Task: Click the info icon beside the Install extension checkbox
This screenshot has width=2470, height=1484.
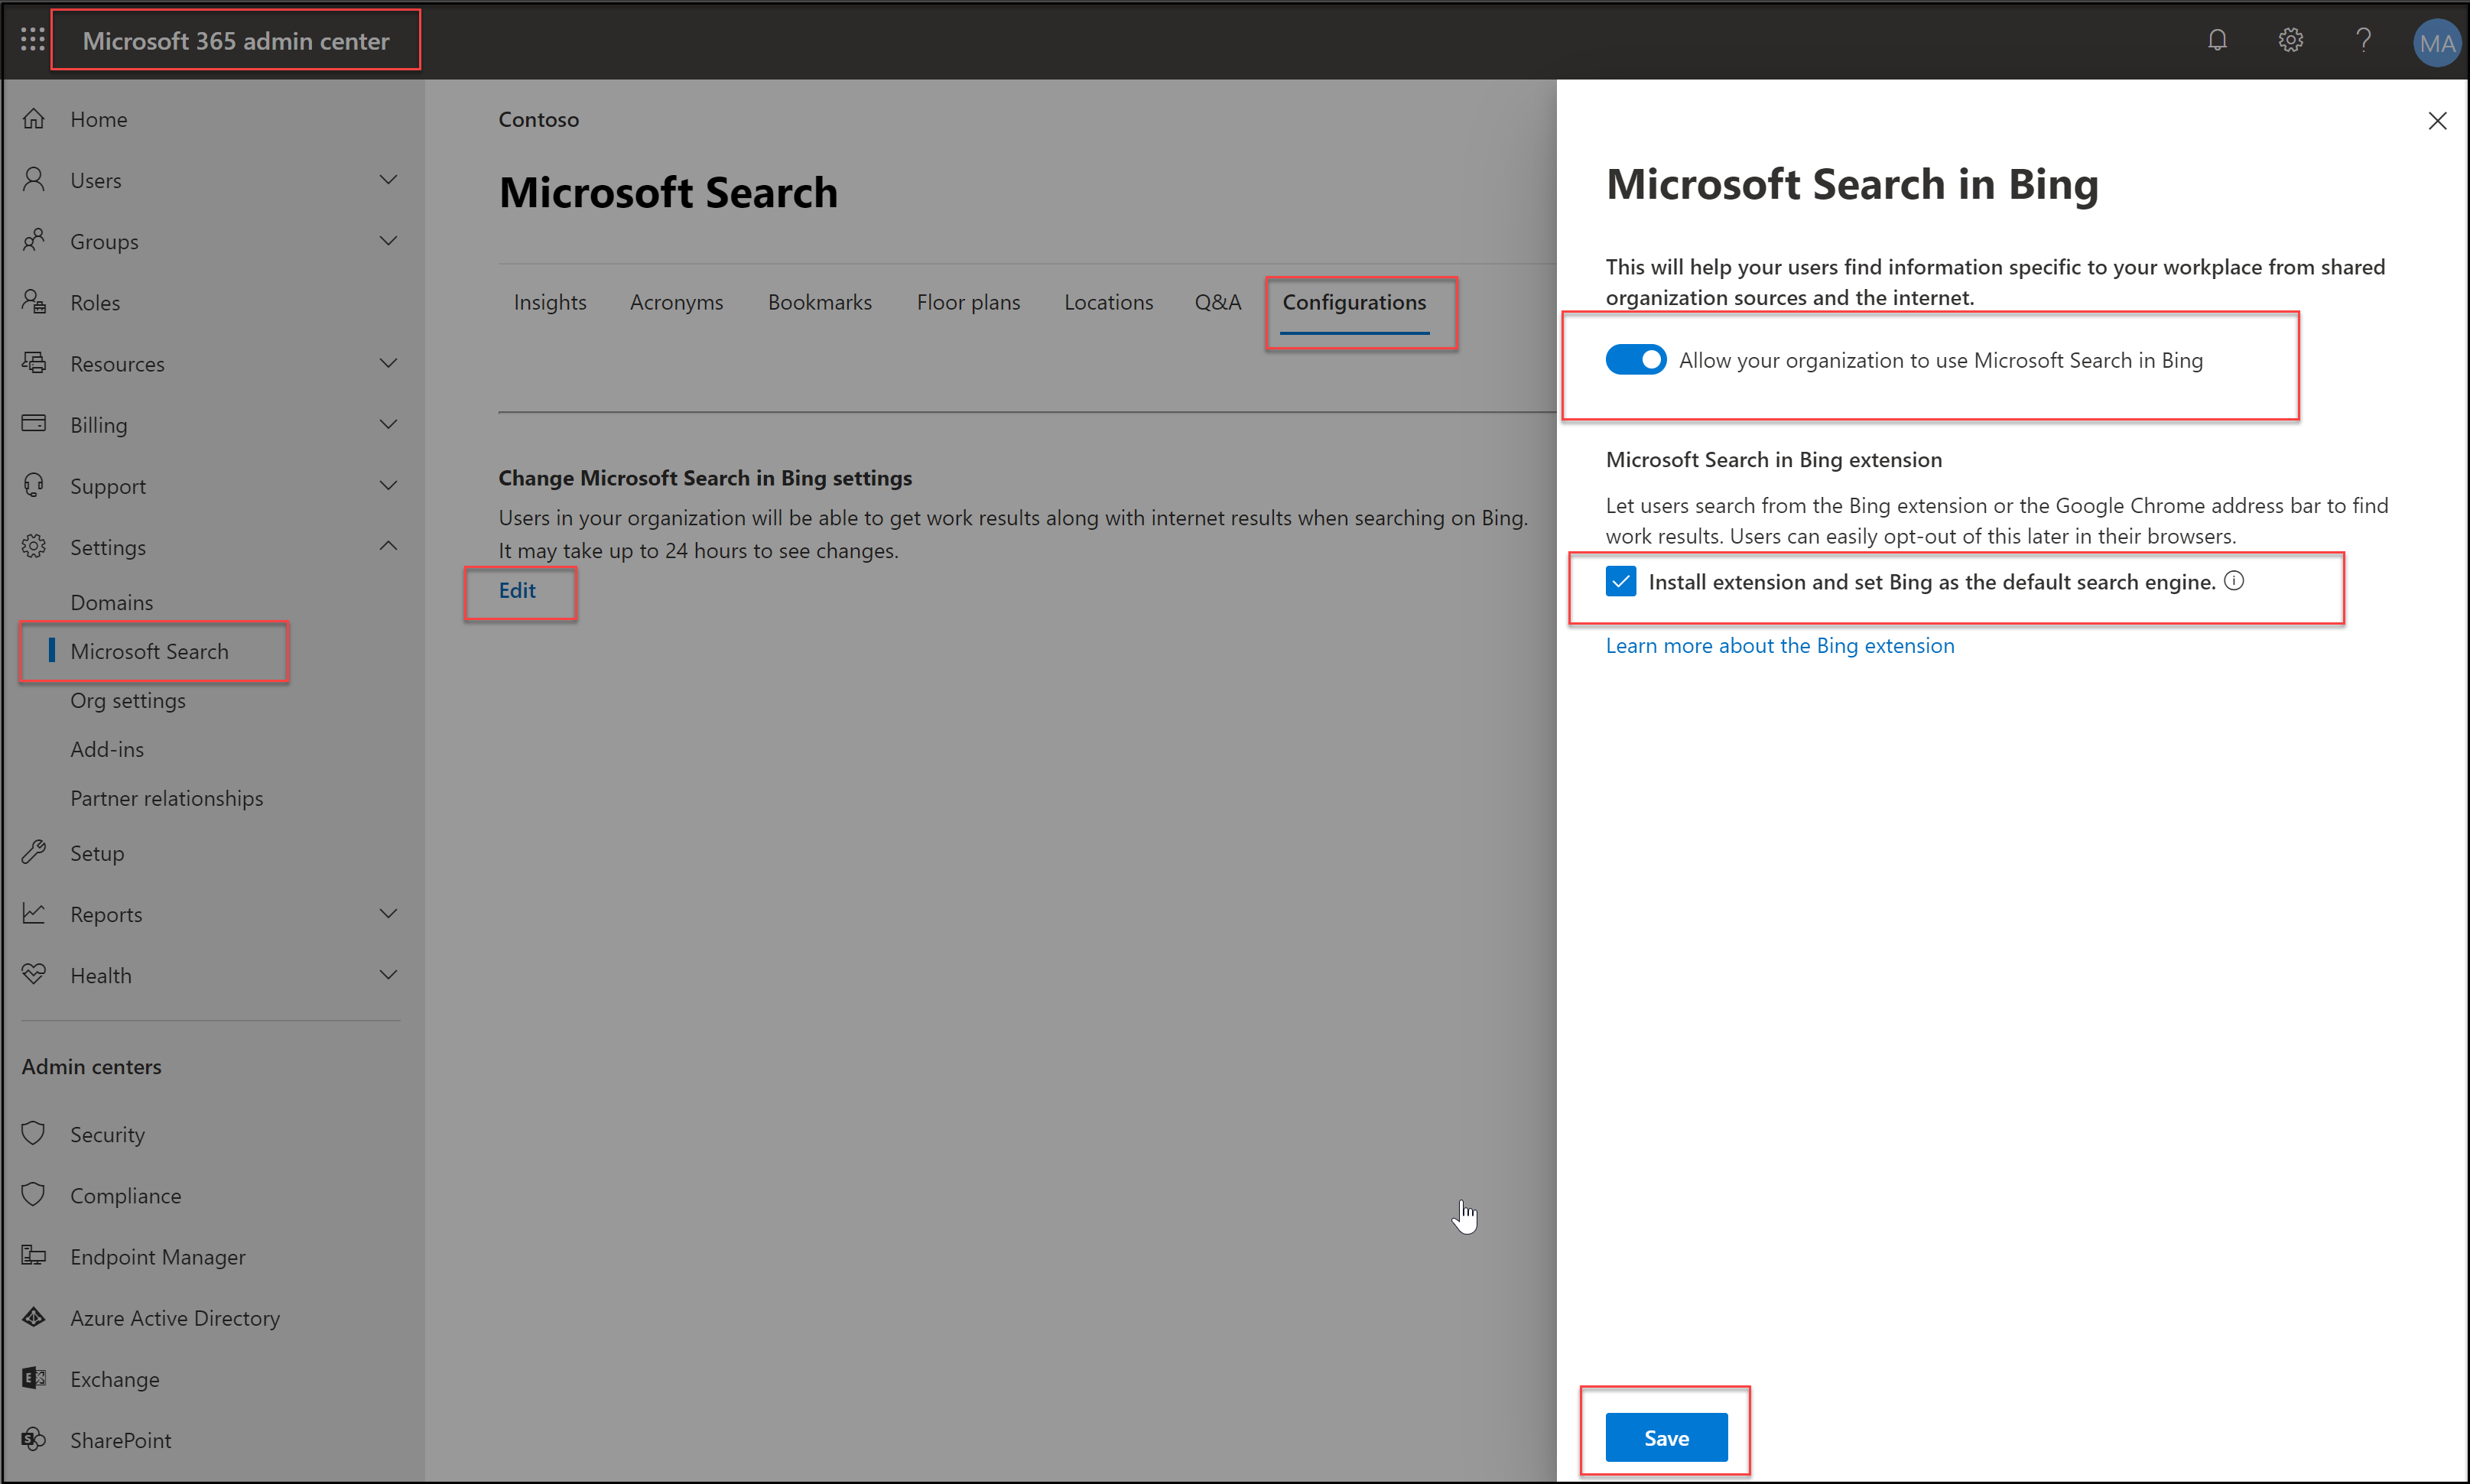Action: (2234, 581)
